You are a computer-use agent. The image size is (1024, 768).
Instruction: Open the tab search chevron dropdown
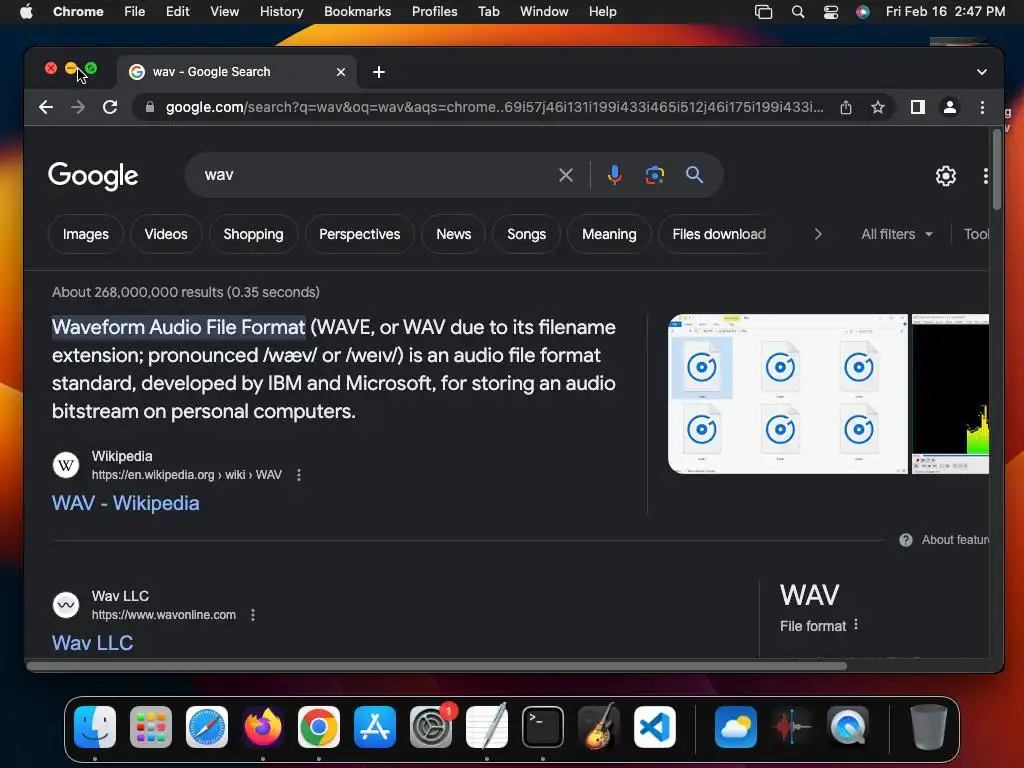point(982,72)
